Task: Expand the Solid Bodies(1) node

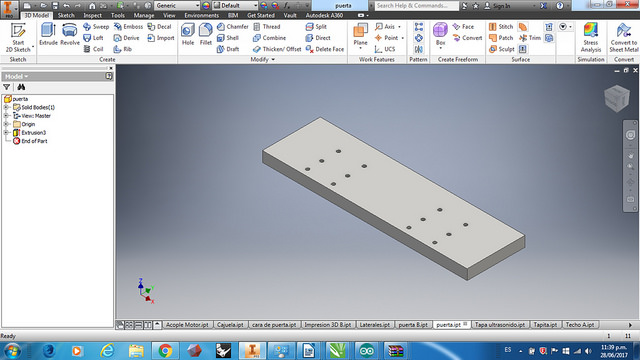Action: [x=6, y=107]
